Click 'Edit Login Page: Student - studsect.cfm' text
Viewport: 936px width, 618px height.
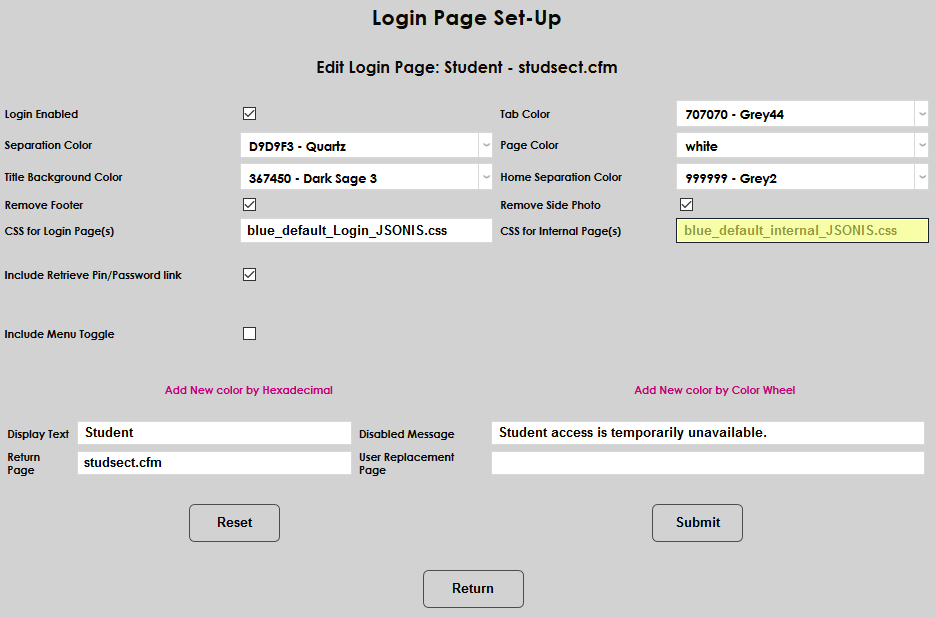[x=467, y=67]
